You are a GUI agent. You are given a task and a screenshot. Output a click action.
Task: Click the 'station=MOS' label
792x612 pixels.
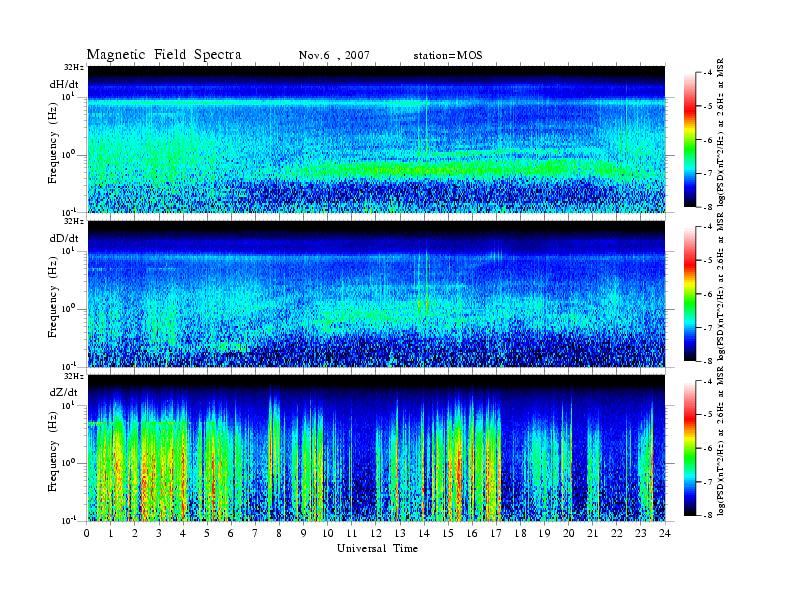tap(448, 55)
